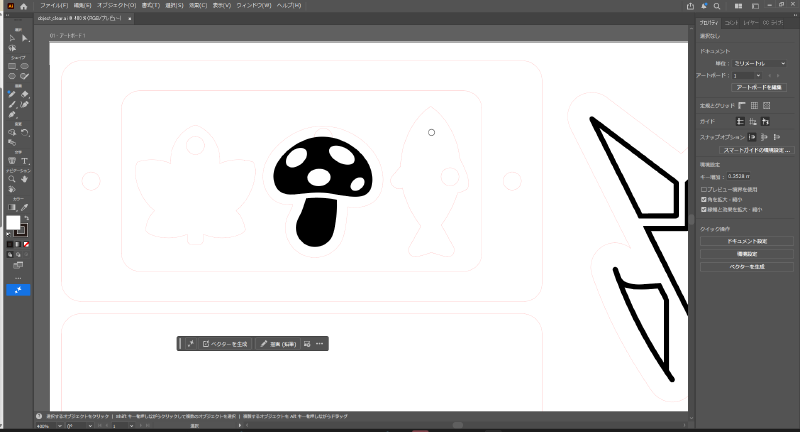Open the notifications bell icon

pos(704,6)
